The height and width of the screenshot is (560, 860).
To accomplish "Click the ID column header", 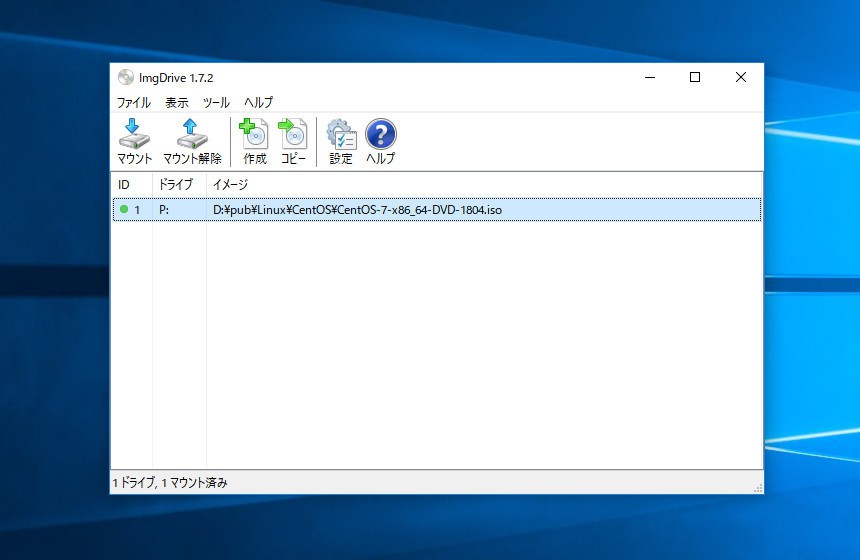I will click(x=125, y=185).
